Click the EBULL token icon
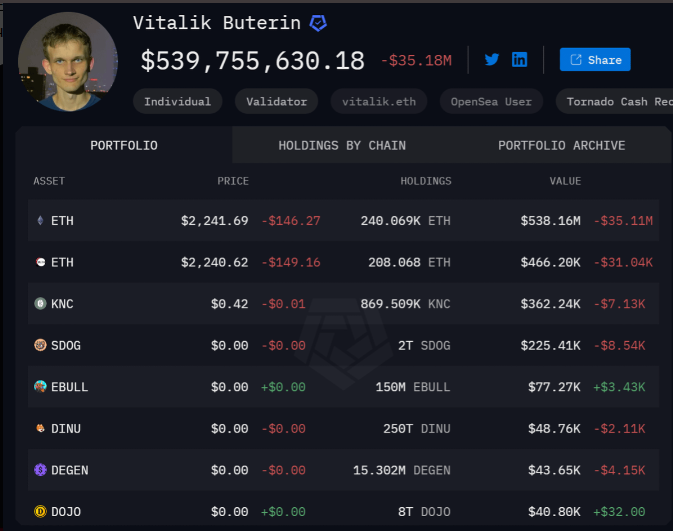Screen dimensions: 673x531 point(40,387)
